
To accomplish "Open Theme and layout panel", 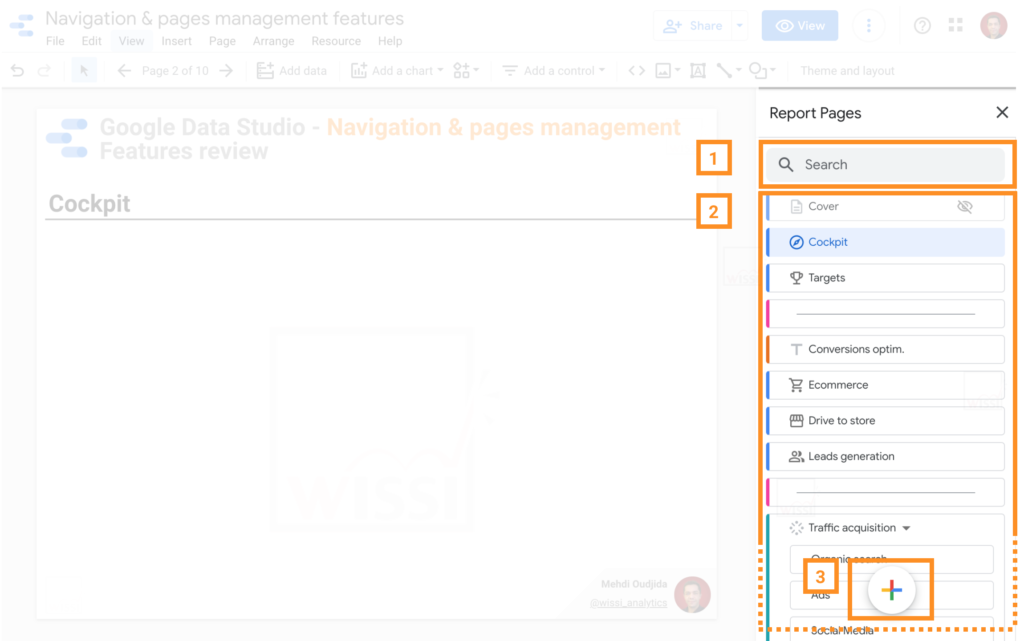I will (847, 70).
